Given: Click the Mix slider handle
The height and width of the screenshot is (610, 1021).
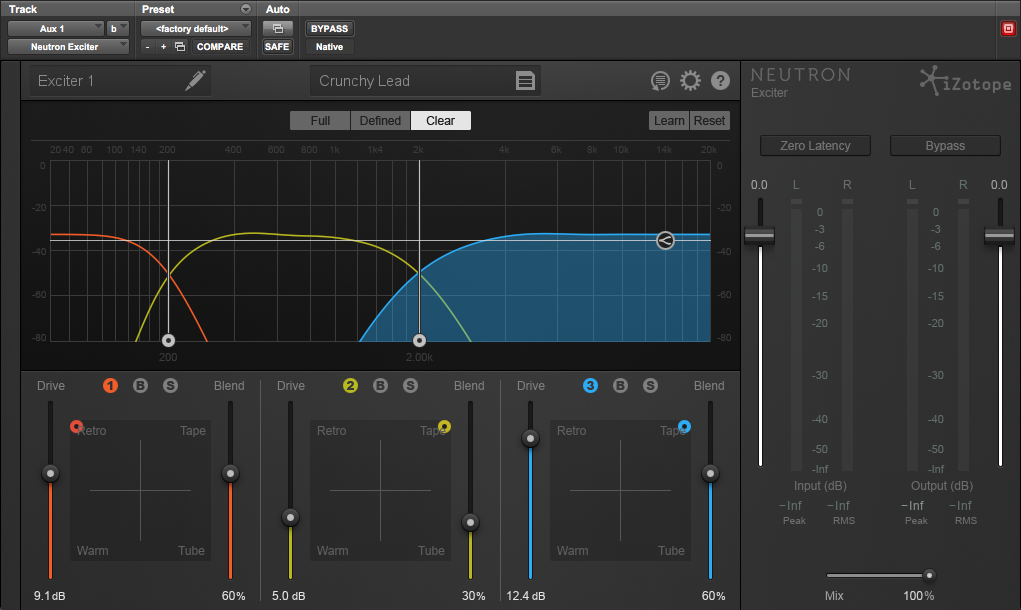Looking at the screenshot, I should [929, 575].
